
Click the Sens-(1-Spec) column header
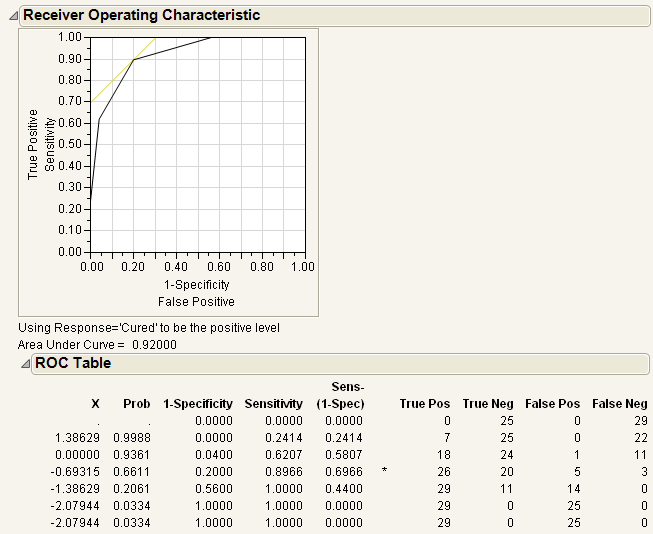[x=340, y=395]
